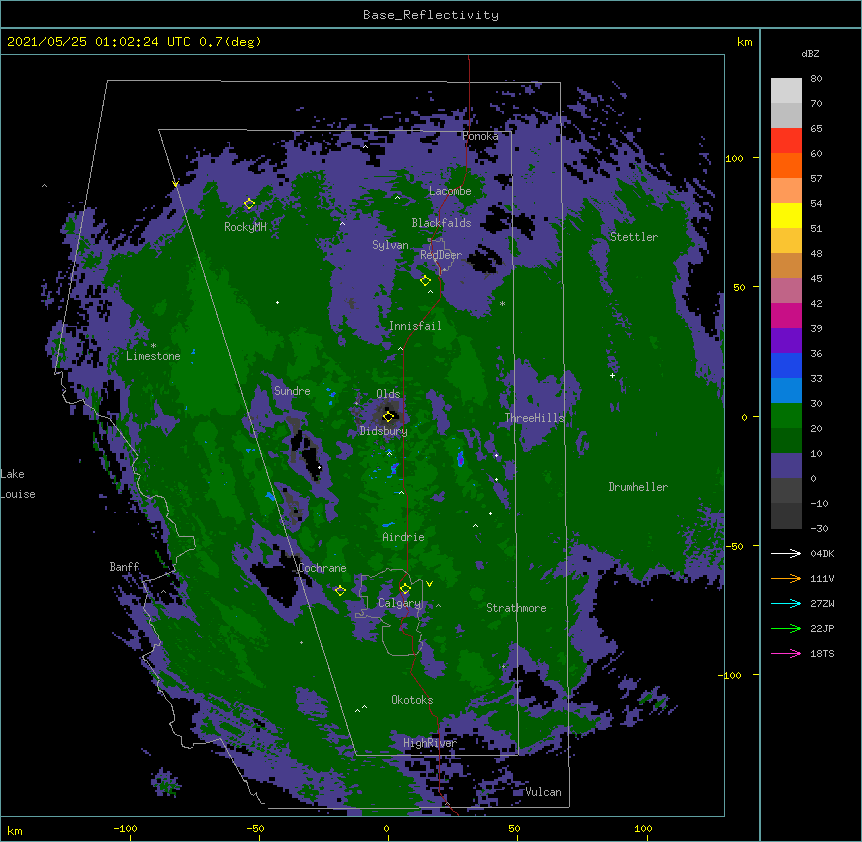Click the Vulcan city label
Image resolution: width=862 pixels, height=842 pixels.
[543, 792]
